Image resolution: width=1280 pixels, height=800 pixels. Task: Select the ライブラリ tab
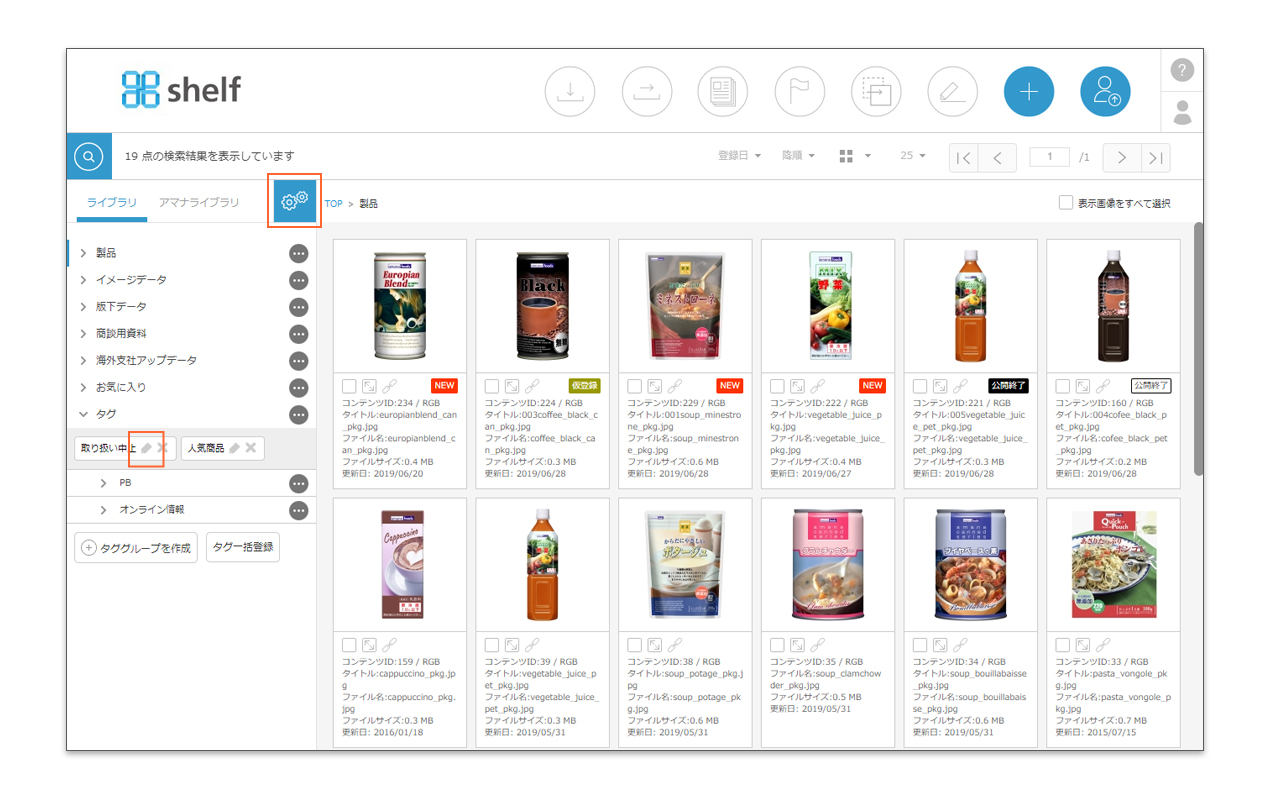111,203
